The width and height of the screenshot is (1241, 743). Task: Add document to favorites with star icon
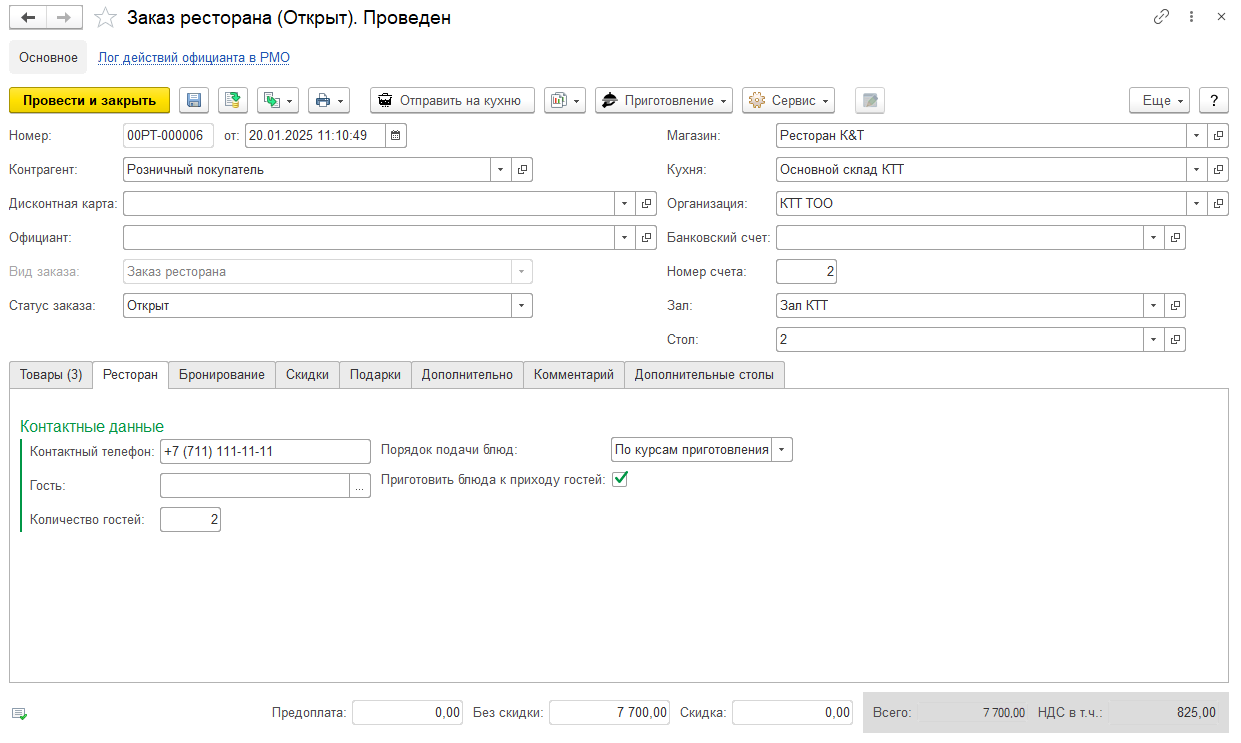coord(104,17)
